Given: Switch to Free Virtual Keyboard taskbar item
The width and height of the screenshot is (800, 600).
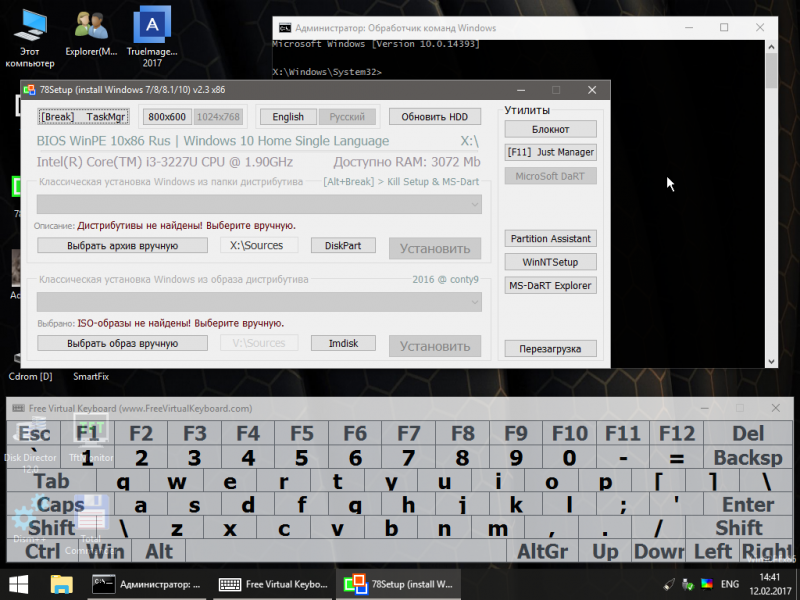Looking at the screenshot, I should coord(273,585).
